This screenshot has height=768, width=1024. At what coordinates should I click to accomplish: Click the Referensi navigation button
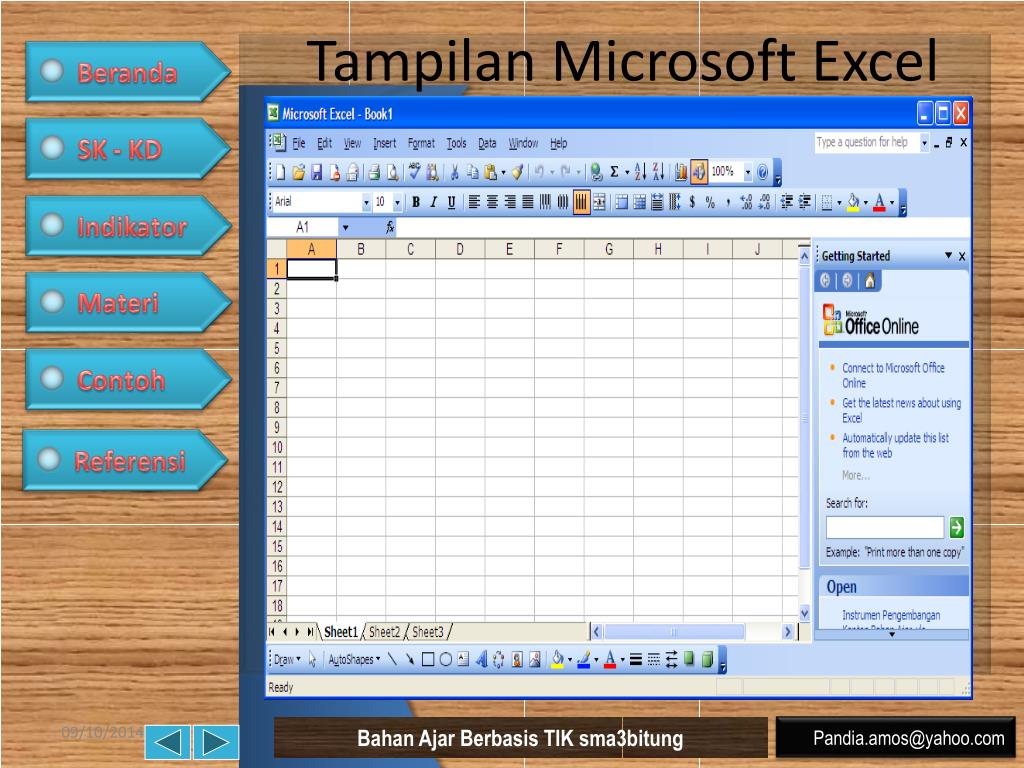click(125, 460)
